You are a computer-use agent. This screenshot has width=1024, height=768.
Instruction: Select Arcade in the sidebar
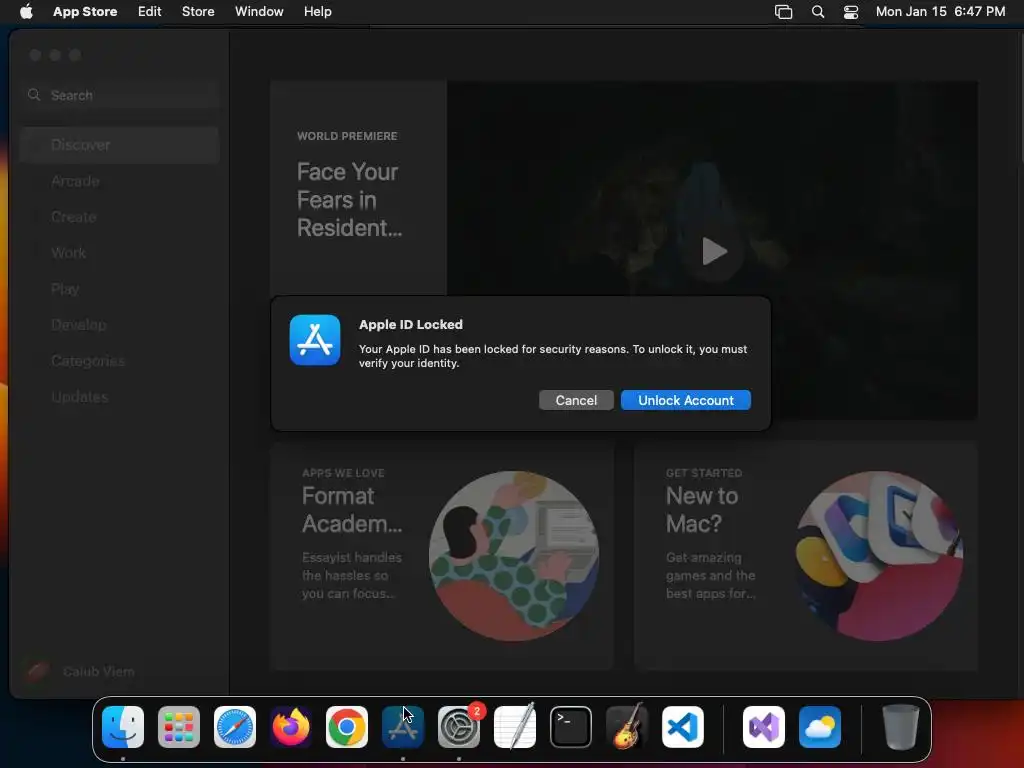(120, 181)
